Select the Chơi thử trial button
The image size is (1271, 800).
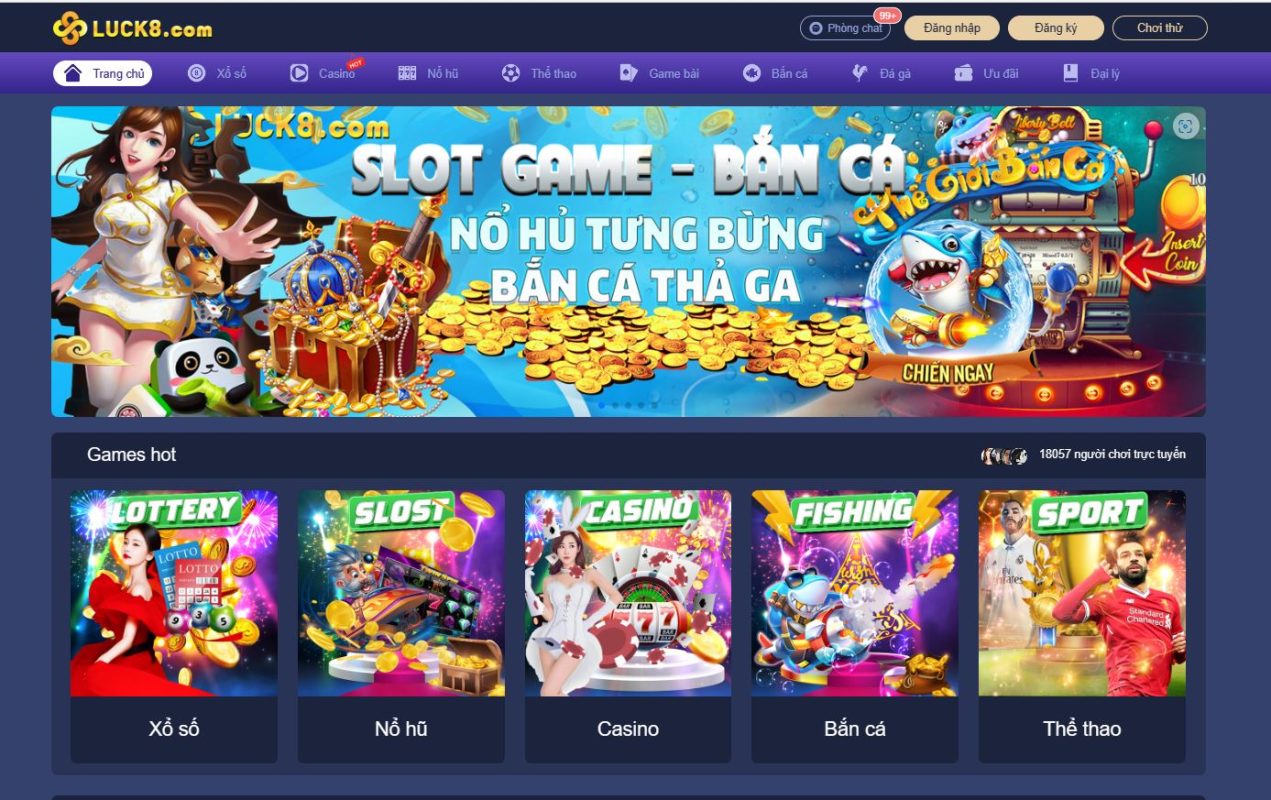pyautogui.click(x=1160, y=28)
